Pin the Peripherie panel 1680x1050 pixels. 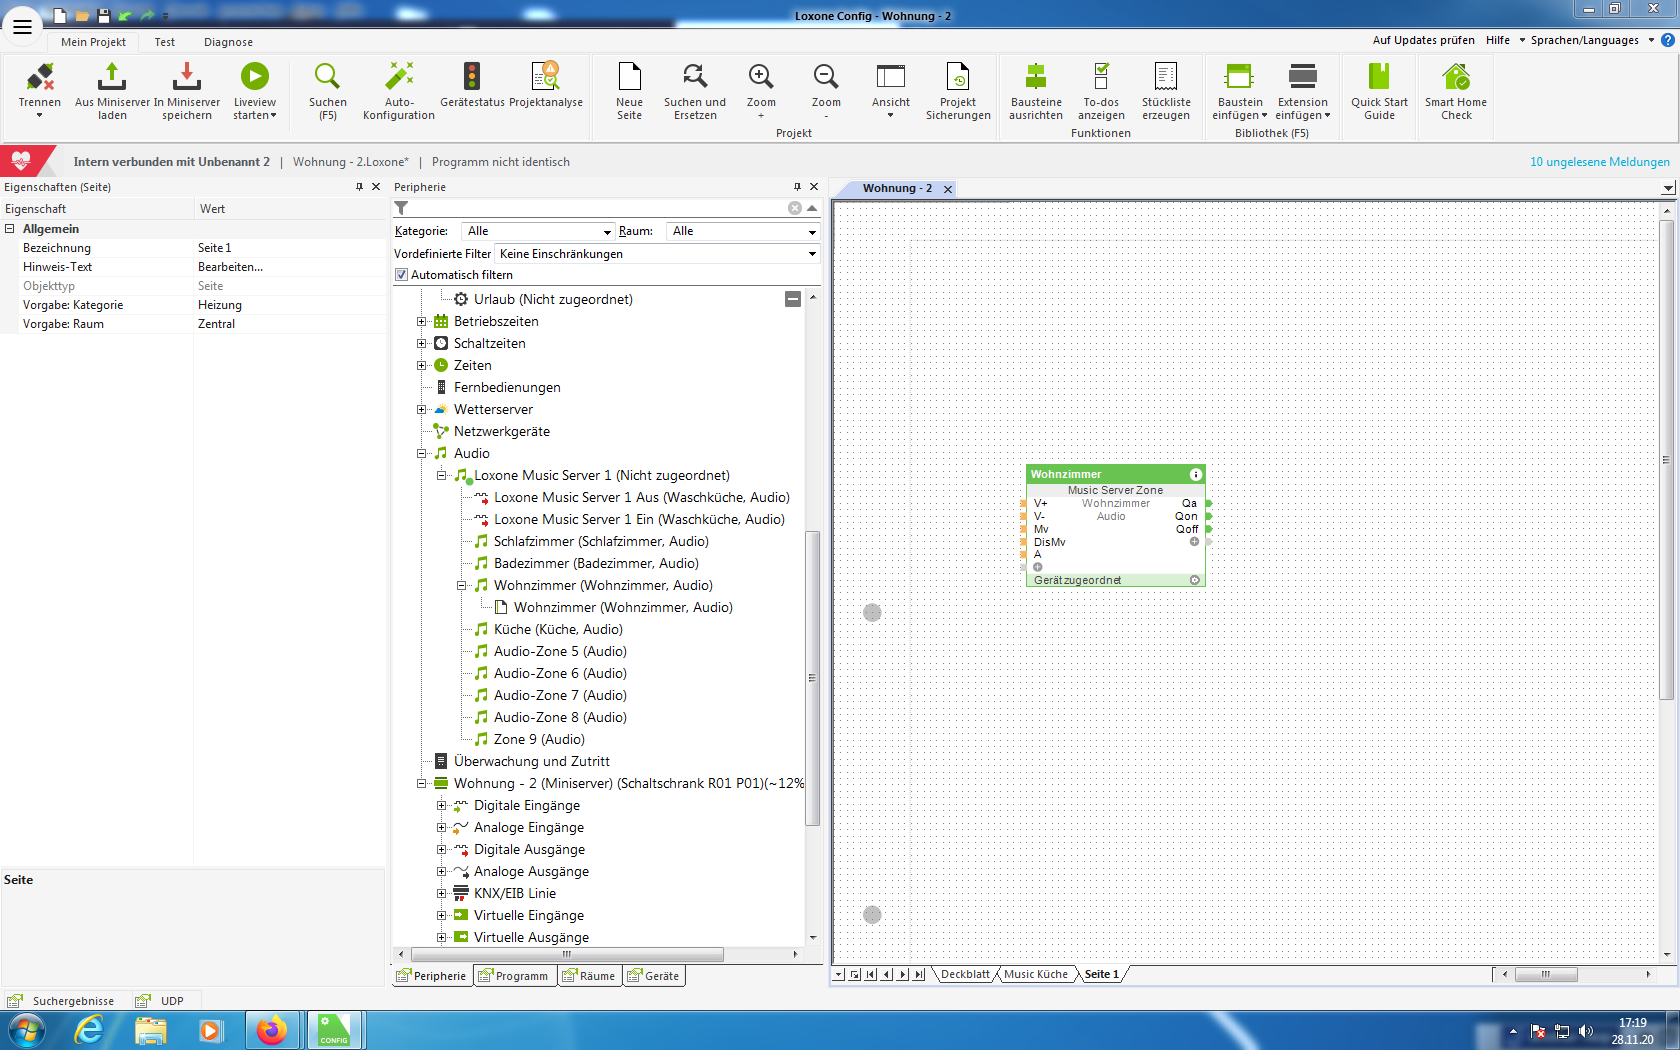[x=797, y=187]
